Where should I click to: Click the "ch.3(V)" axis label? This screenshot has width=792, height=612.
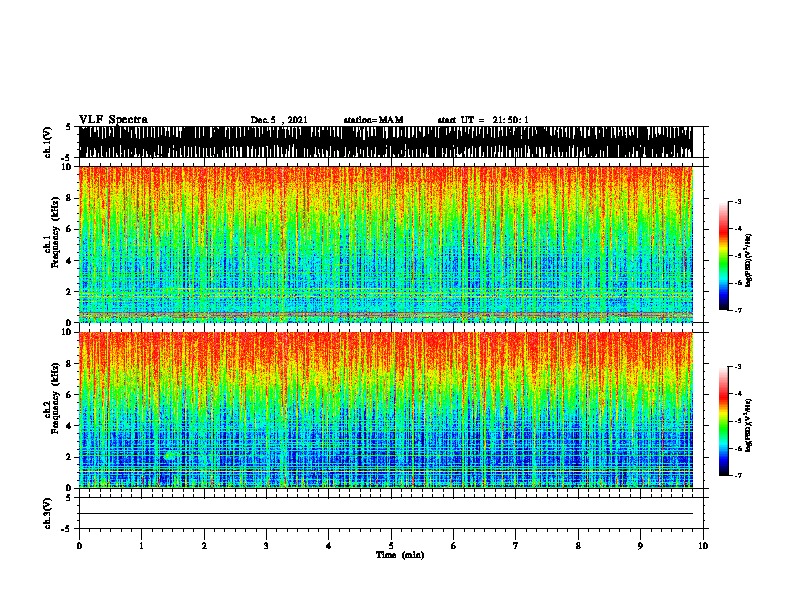click(47, 514)
